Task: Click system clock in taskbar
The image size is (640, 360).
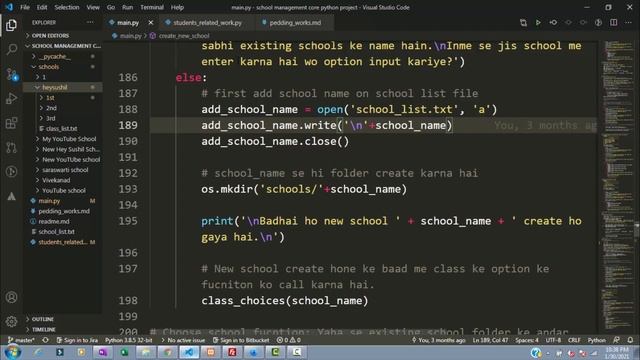Action: pos(618,353)
